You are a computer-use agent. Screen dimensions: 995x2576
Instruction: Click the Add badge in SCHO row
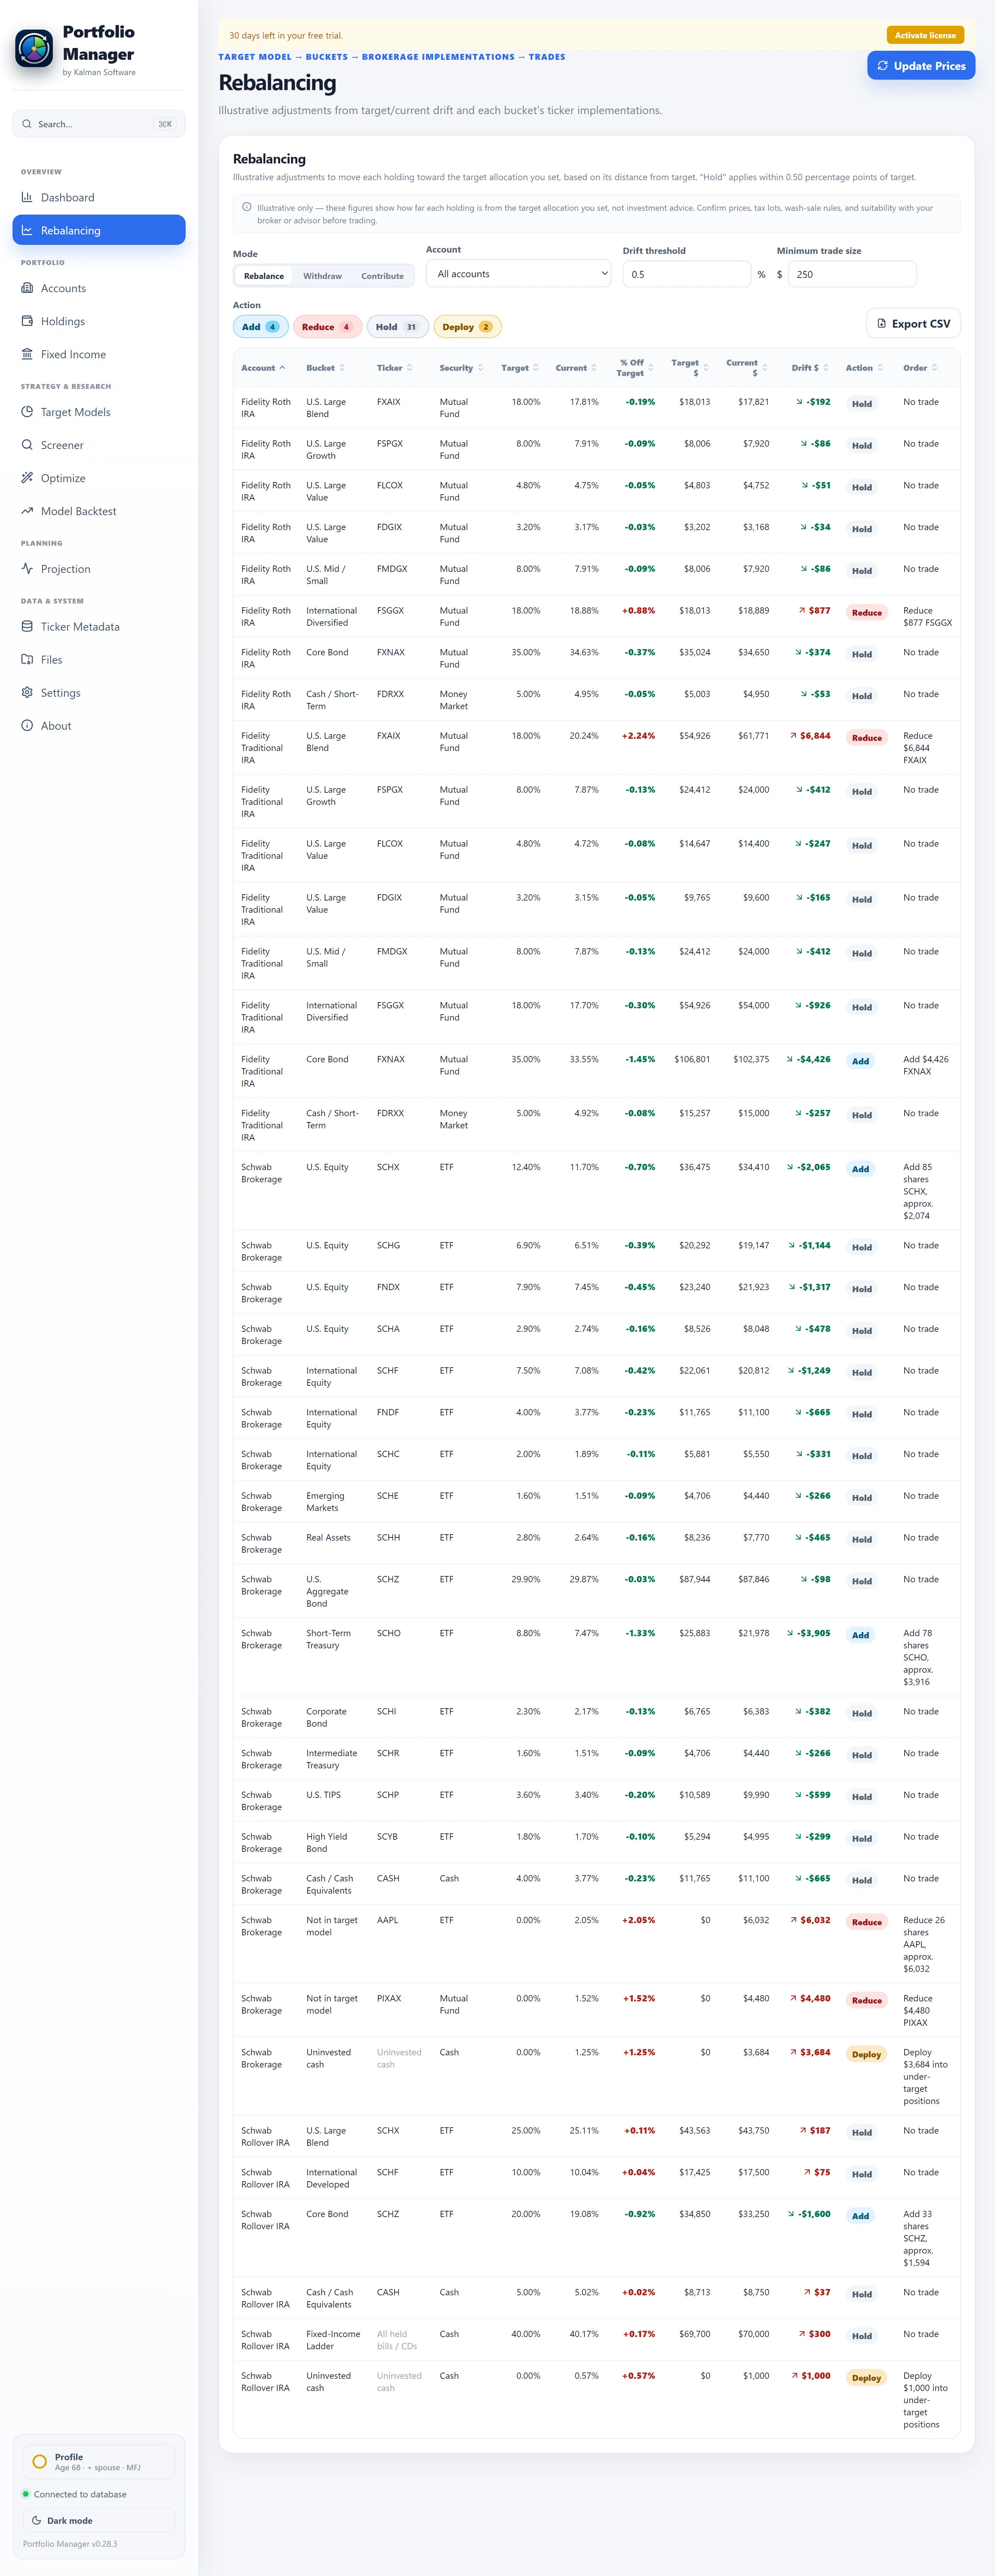(x=860, y=1635)
